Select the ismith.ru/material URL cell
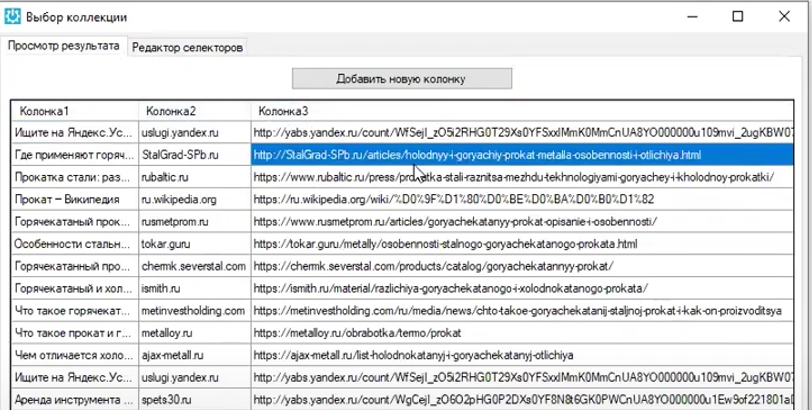This screenshot has height=410, width=812. pos(522,288)
